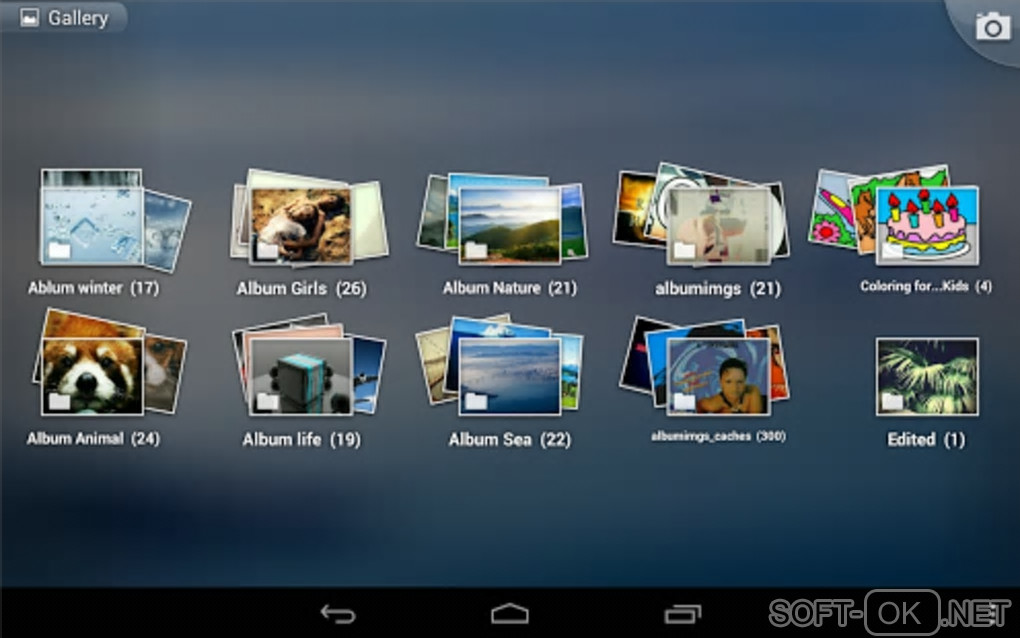Screen dimensions: 1020x638
Task: Open the Edited album thumbnail
Action: pyautogui.click(x=926, y=376)
